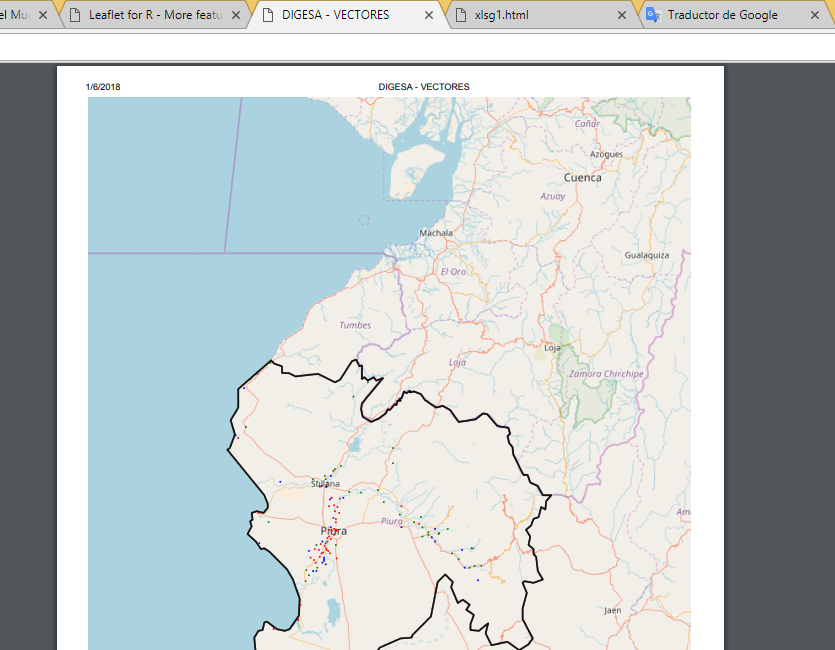
Task: Click the Google Translate favicon
Action: tap(653, 15)
